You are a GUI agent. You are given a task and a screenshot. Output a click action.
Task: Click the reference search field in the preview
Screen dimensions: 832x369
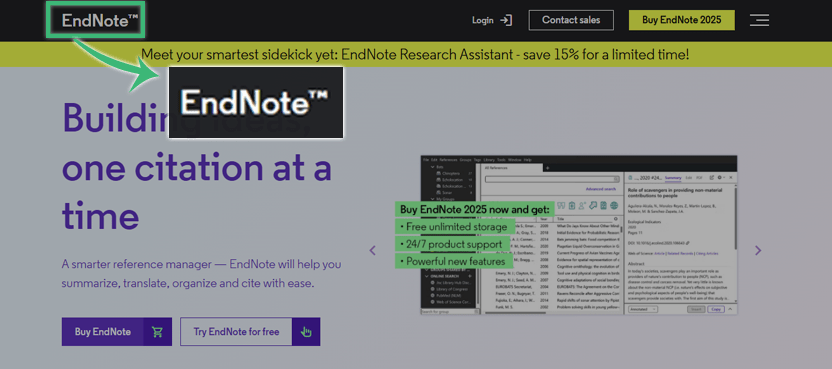[x=552, y=179]
